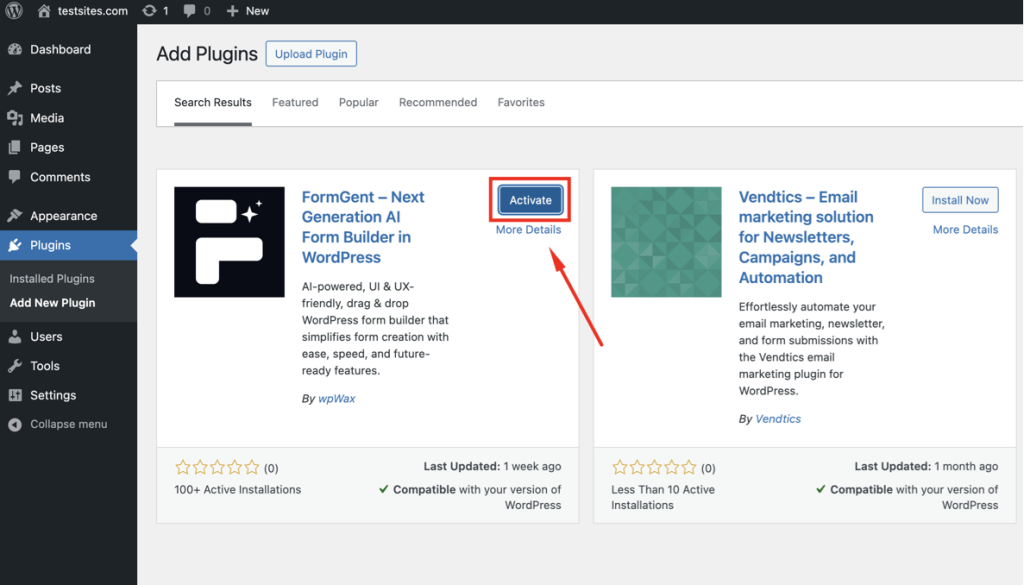Click the Users person icon
Screen dimensions: 1024x585
point(15,337)
